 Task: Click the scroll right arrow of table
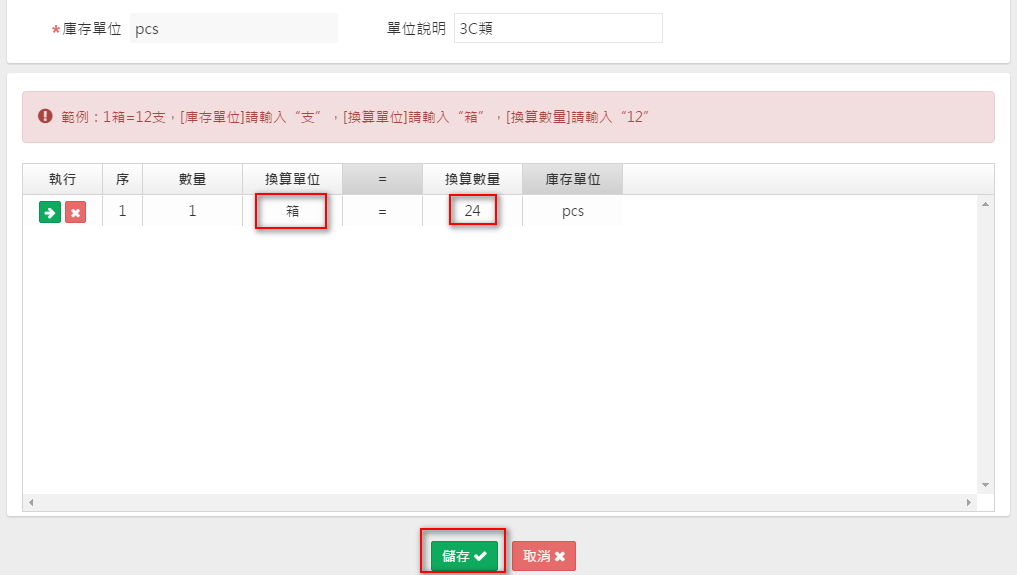[x=969, y=502]
